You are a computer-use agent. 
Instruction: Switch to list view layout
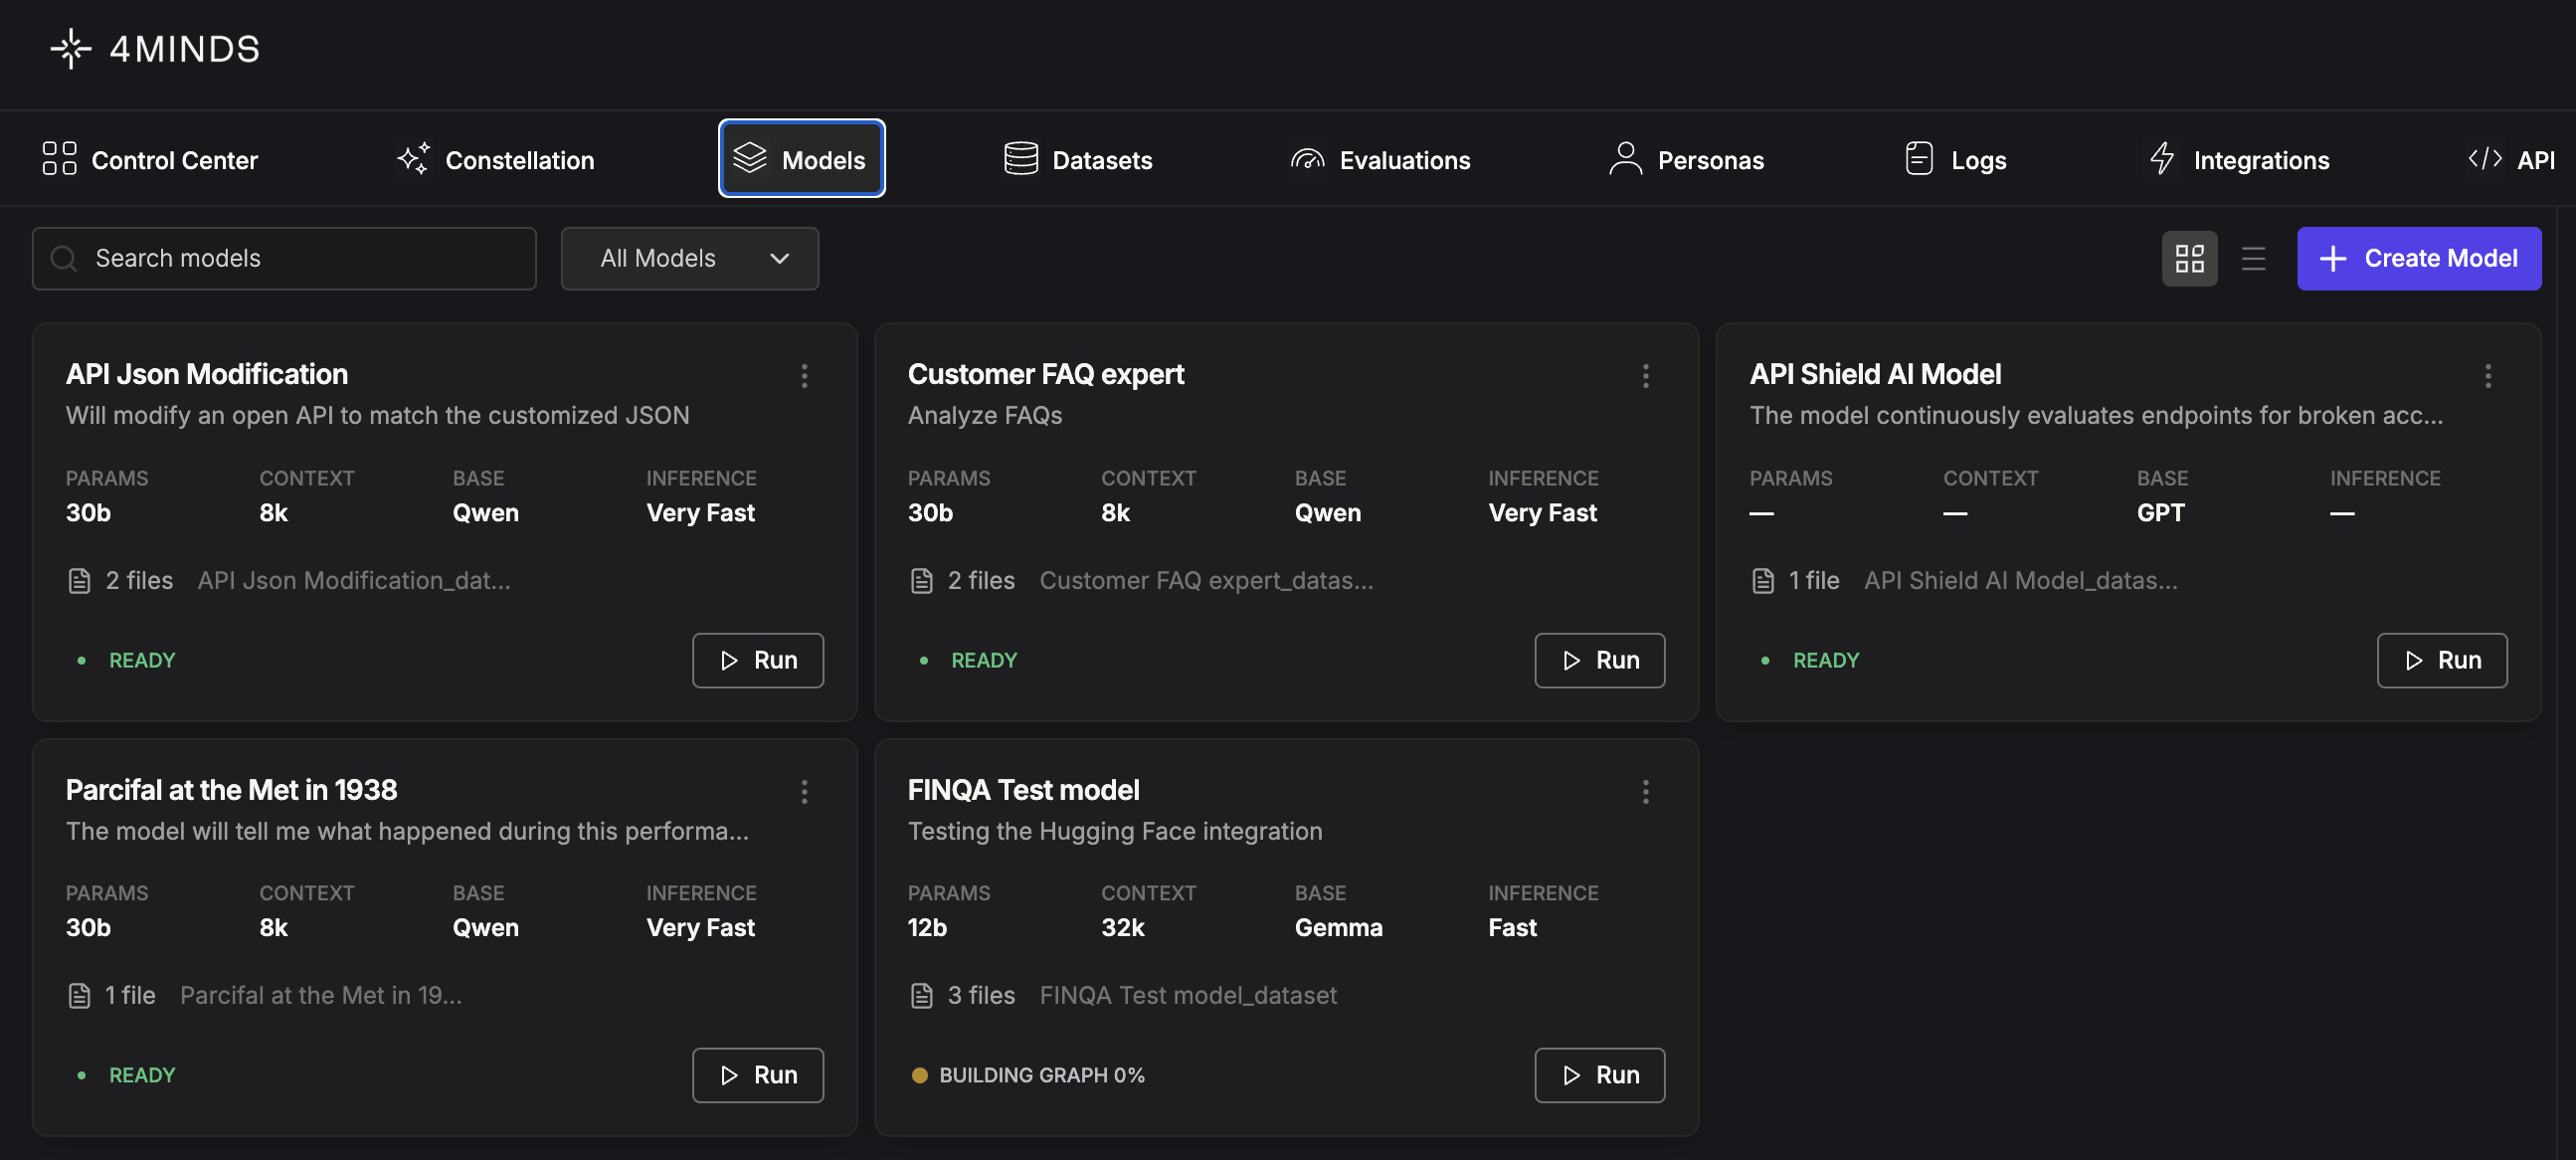(x=2253, y=259)
